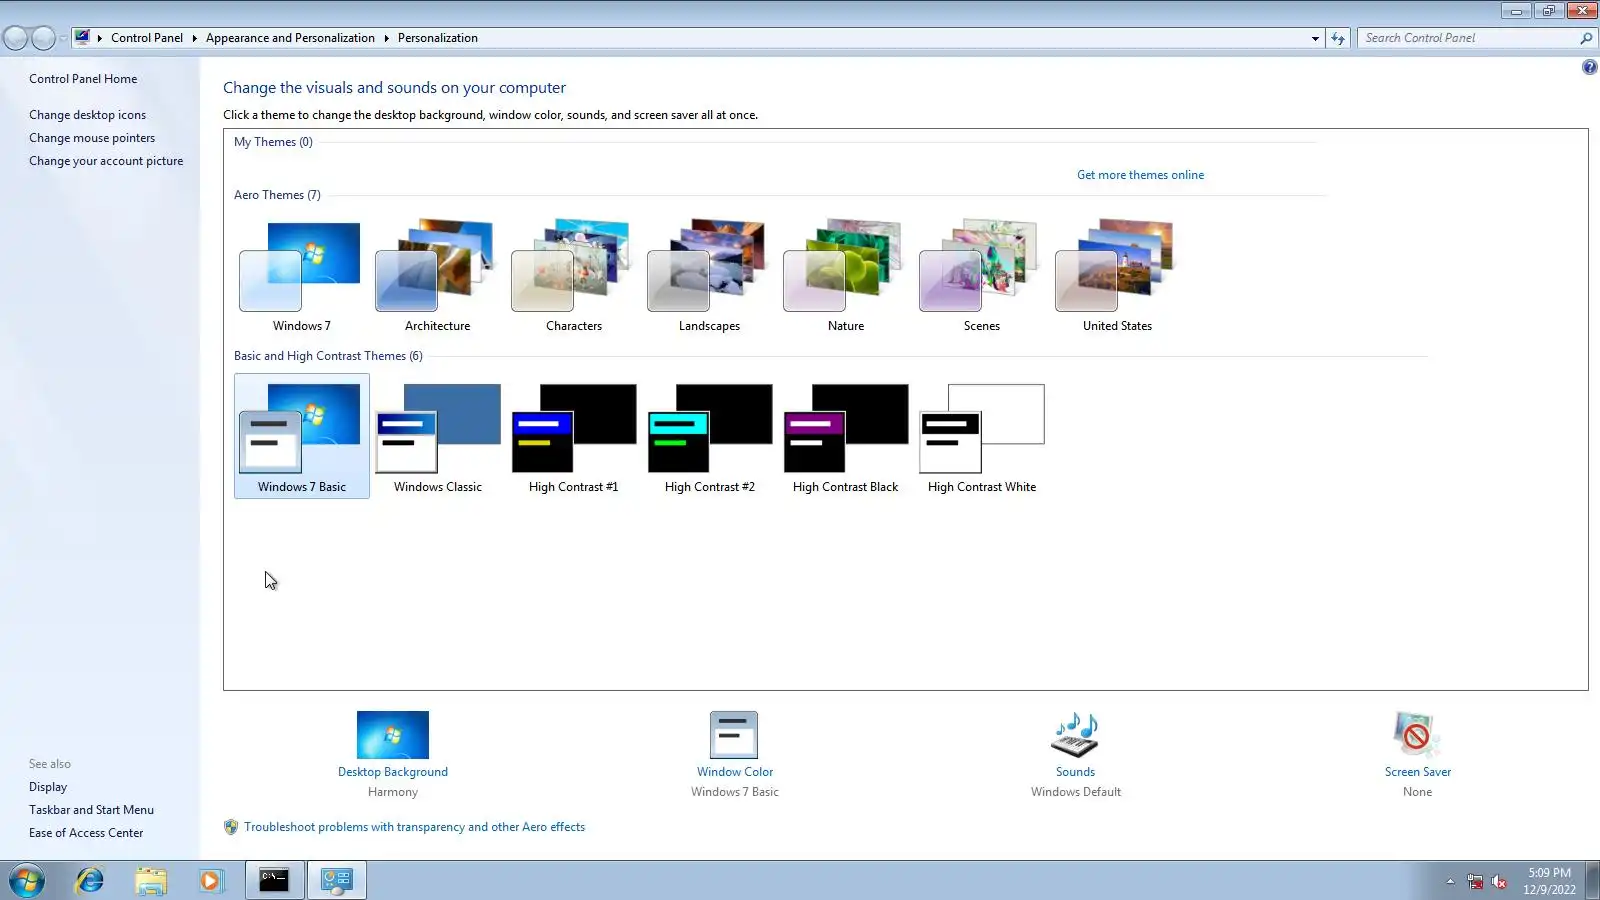Click the Show desktop button
Image resolution: width=1600 pixels, height=900 pixels.
click(1593, 881)
